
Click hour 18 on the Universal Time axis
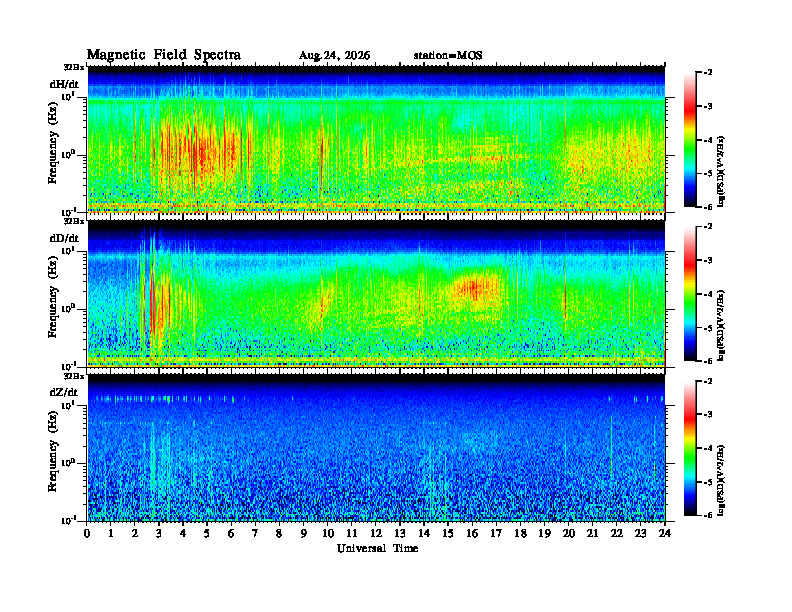point(520,534)
